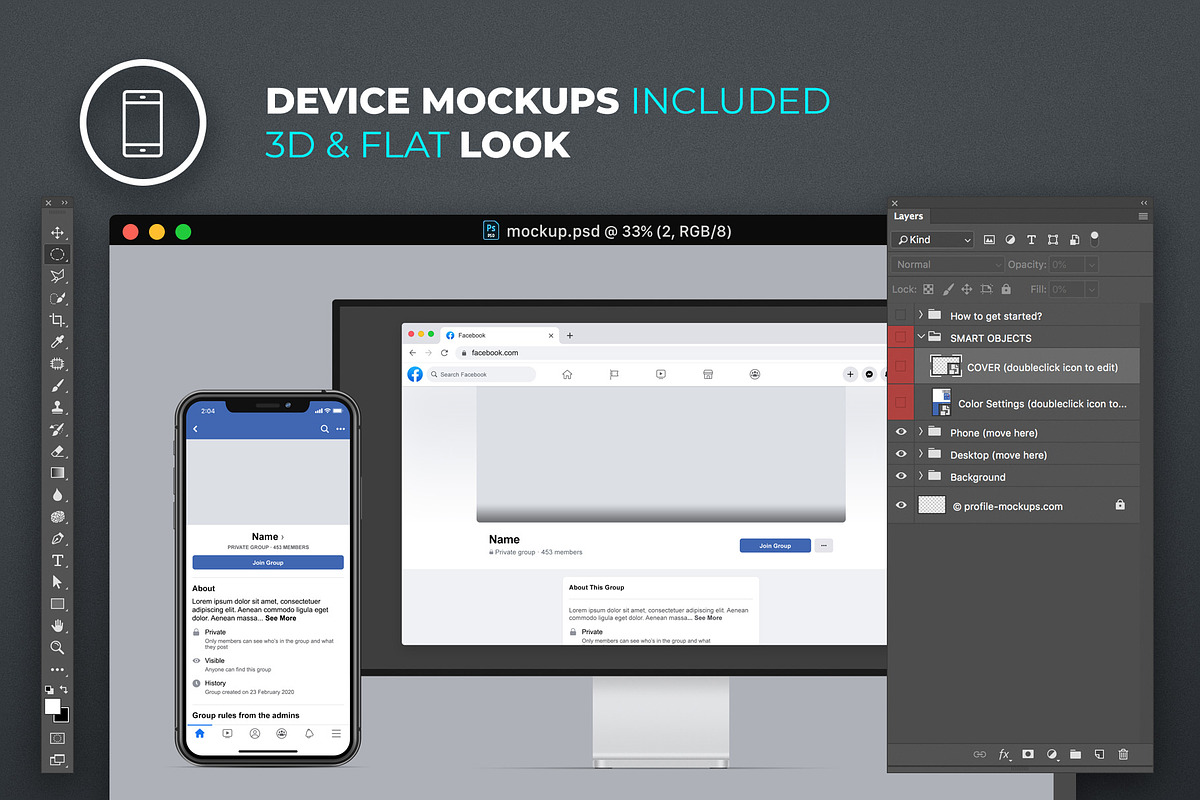Add a layer mask
1200x800 pixels.
pyautogui.click(x=1028, y=755)
